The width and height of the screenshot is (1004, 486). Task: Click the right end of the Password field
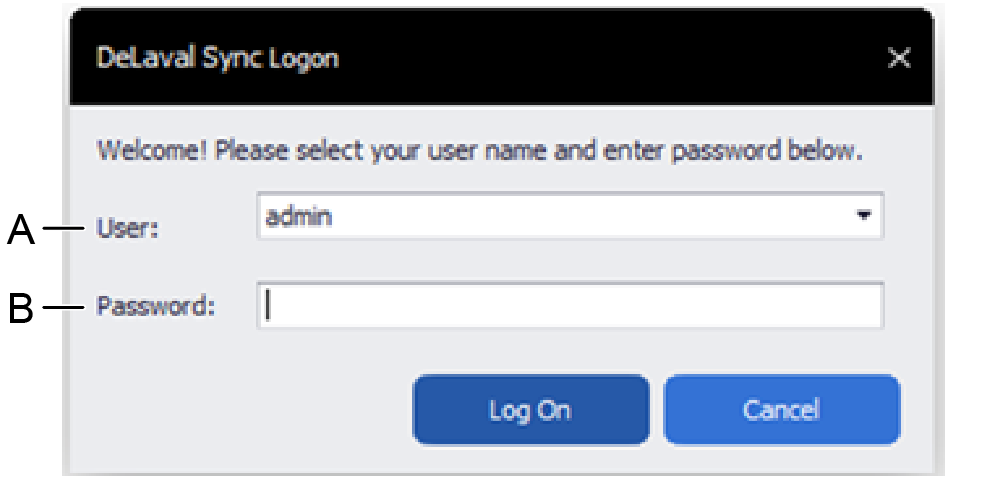coord(860,306)
